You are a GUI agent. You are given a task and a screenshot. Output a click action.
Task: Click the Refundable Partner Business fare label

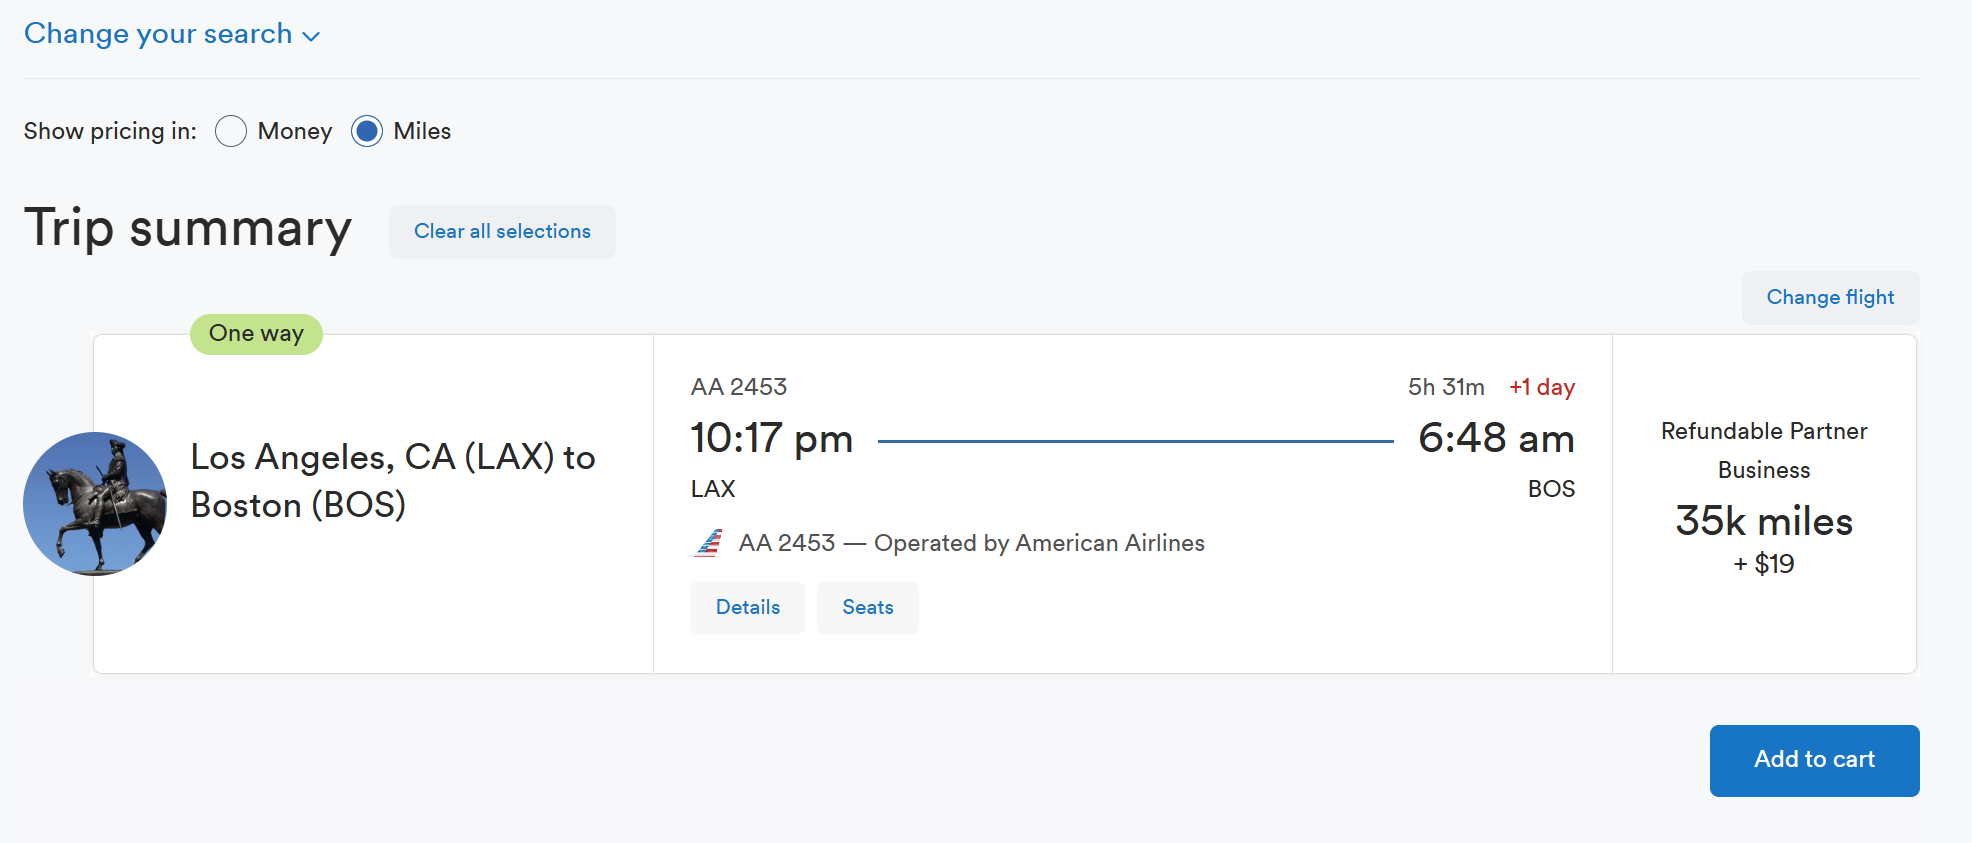(x=1764, y=450)
